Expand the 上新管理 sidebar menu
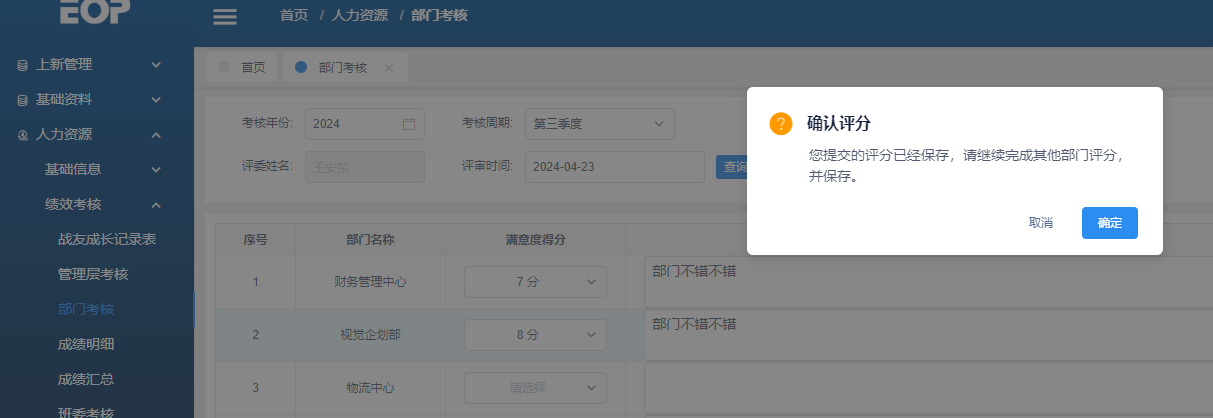The image size is (1213, 418). point(96,65)
